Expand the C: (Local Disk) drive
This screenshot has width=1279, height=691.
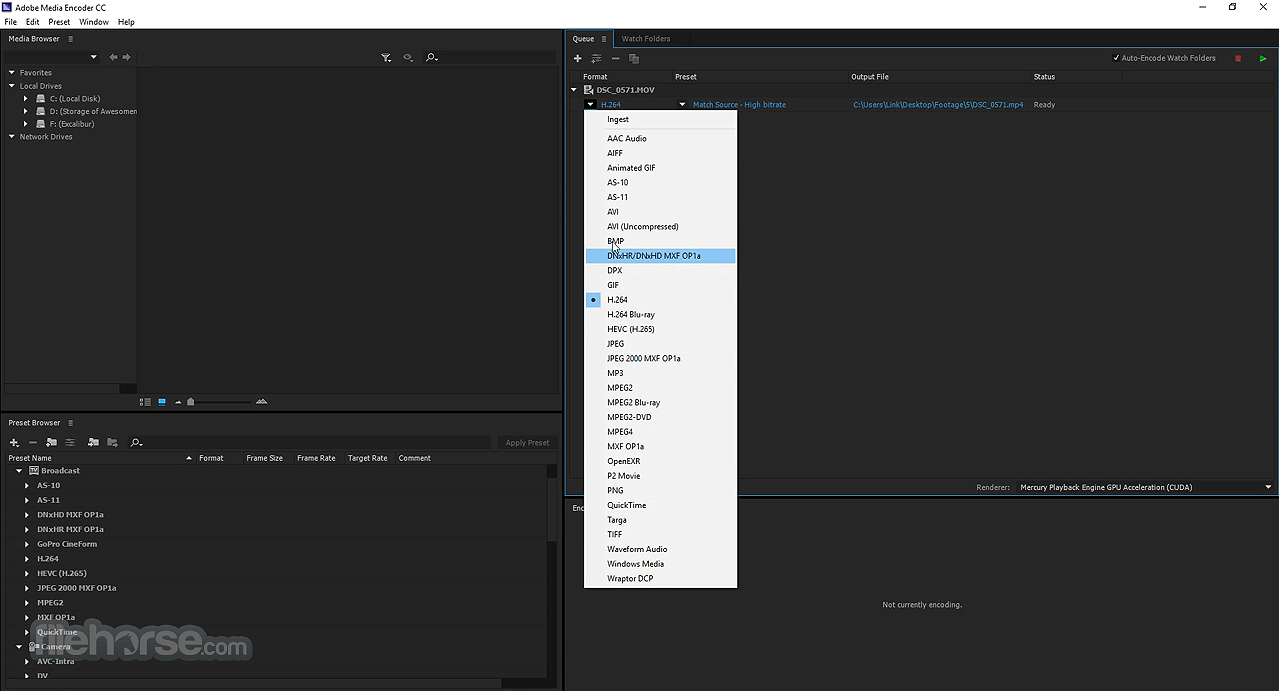[26, 99]
